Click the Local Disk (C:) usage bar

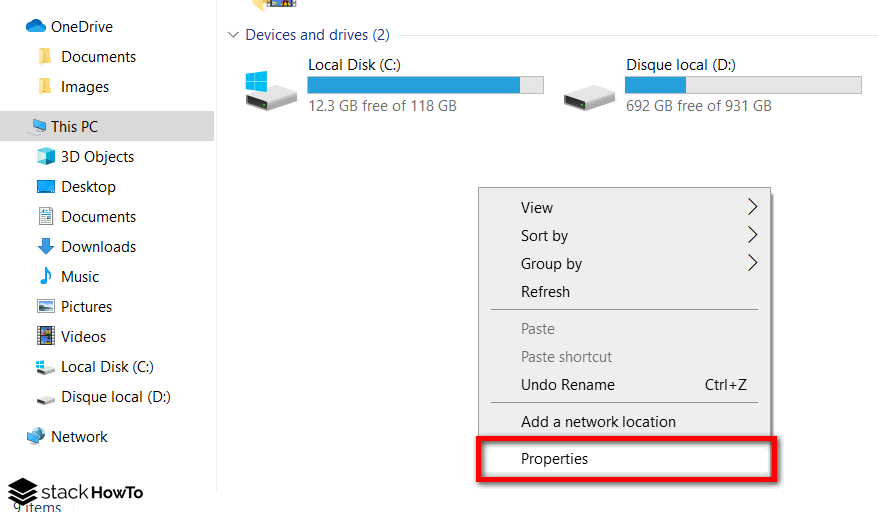point(425,85)
